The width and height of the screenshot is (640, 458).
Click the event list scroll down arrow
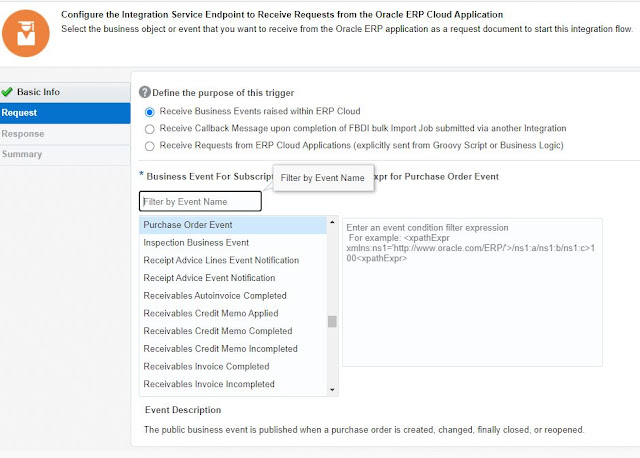click(x=332, y=390)
